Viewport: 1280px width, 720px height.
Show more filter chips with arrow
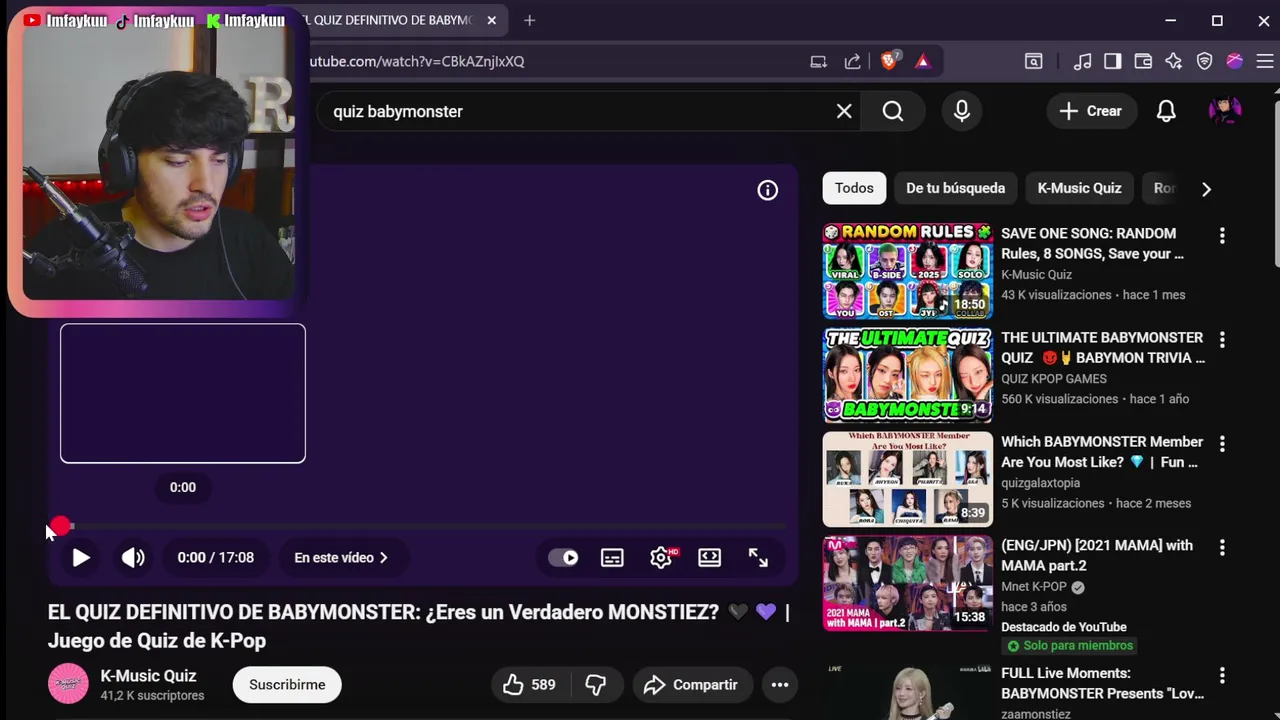click(x=1206, y=189)
